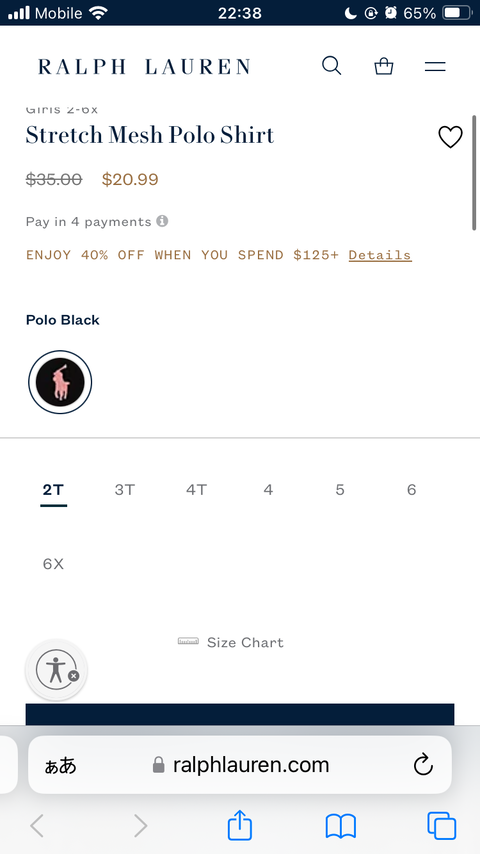Reload the page with refresh icon
This screenshot has width=480, height=854.
[x=423, y=765]
